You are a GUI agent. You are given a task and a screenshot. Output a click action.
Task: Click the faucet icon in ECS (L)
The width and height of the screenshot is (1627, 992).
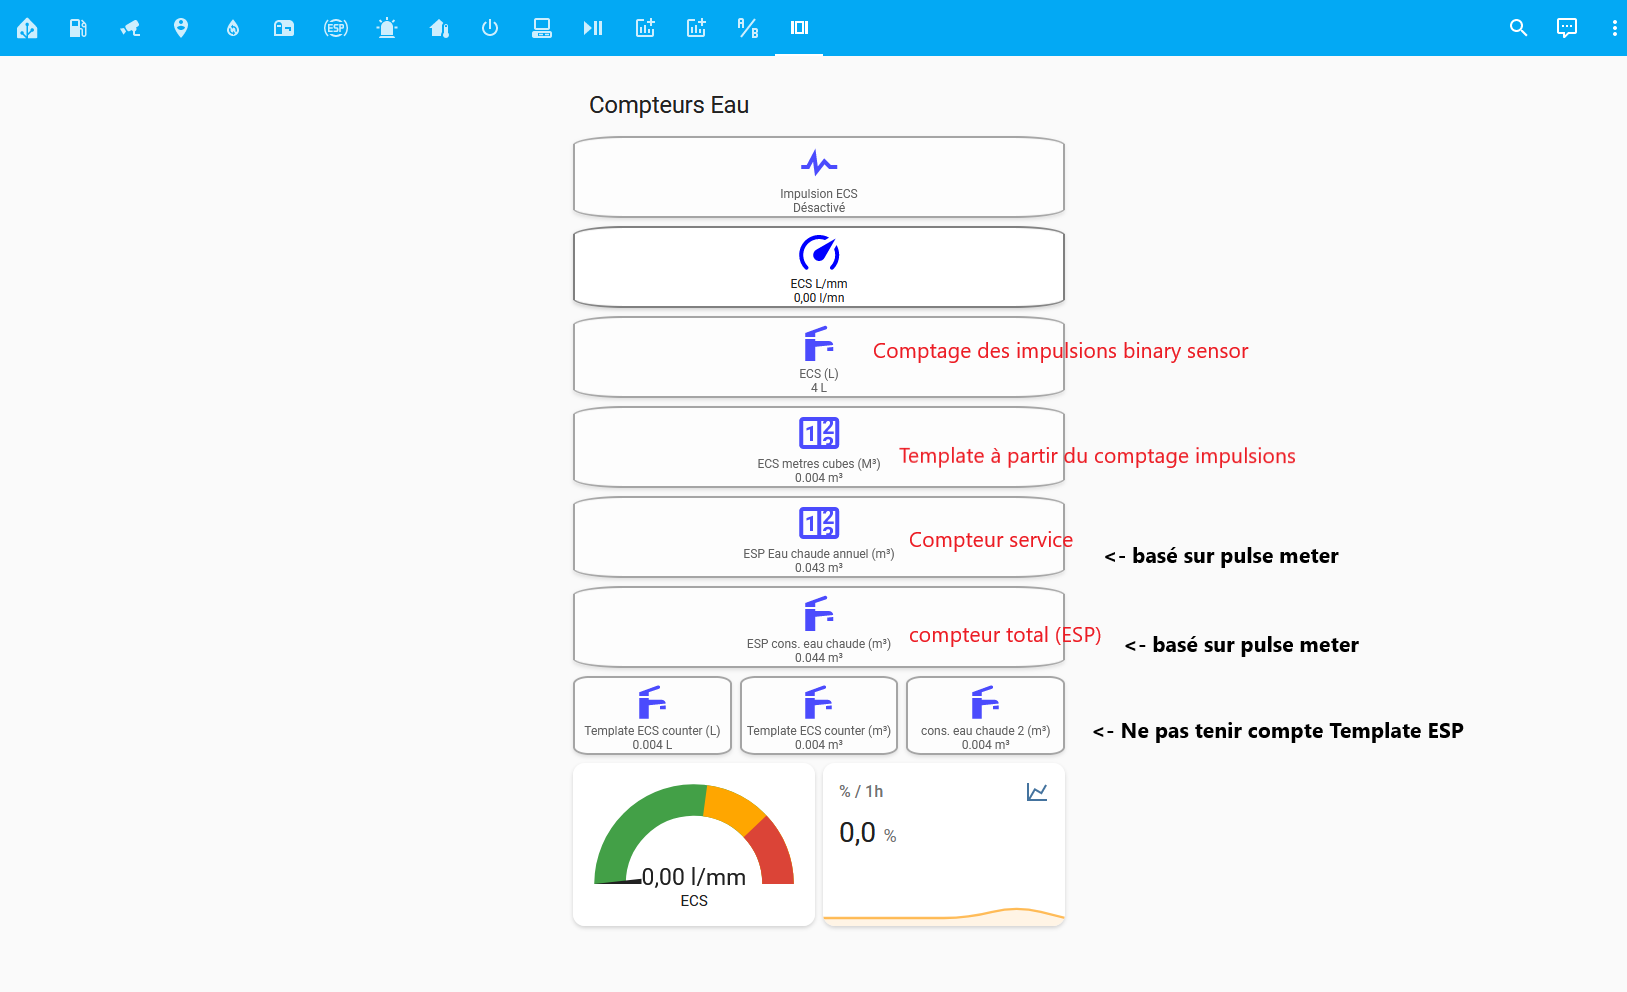coord(819,343)
